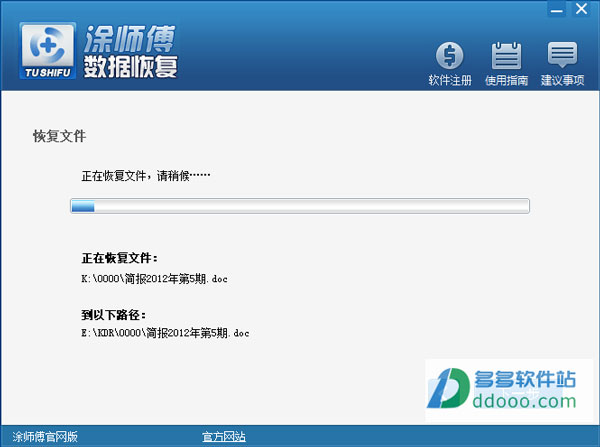Click the 恢复文件 heading
Viewport: 600px width, 447px height.
pos(59,136)
